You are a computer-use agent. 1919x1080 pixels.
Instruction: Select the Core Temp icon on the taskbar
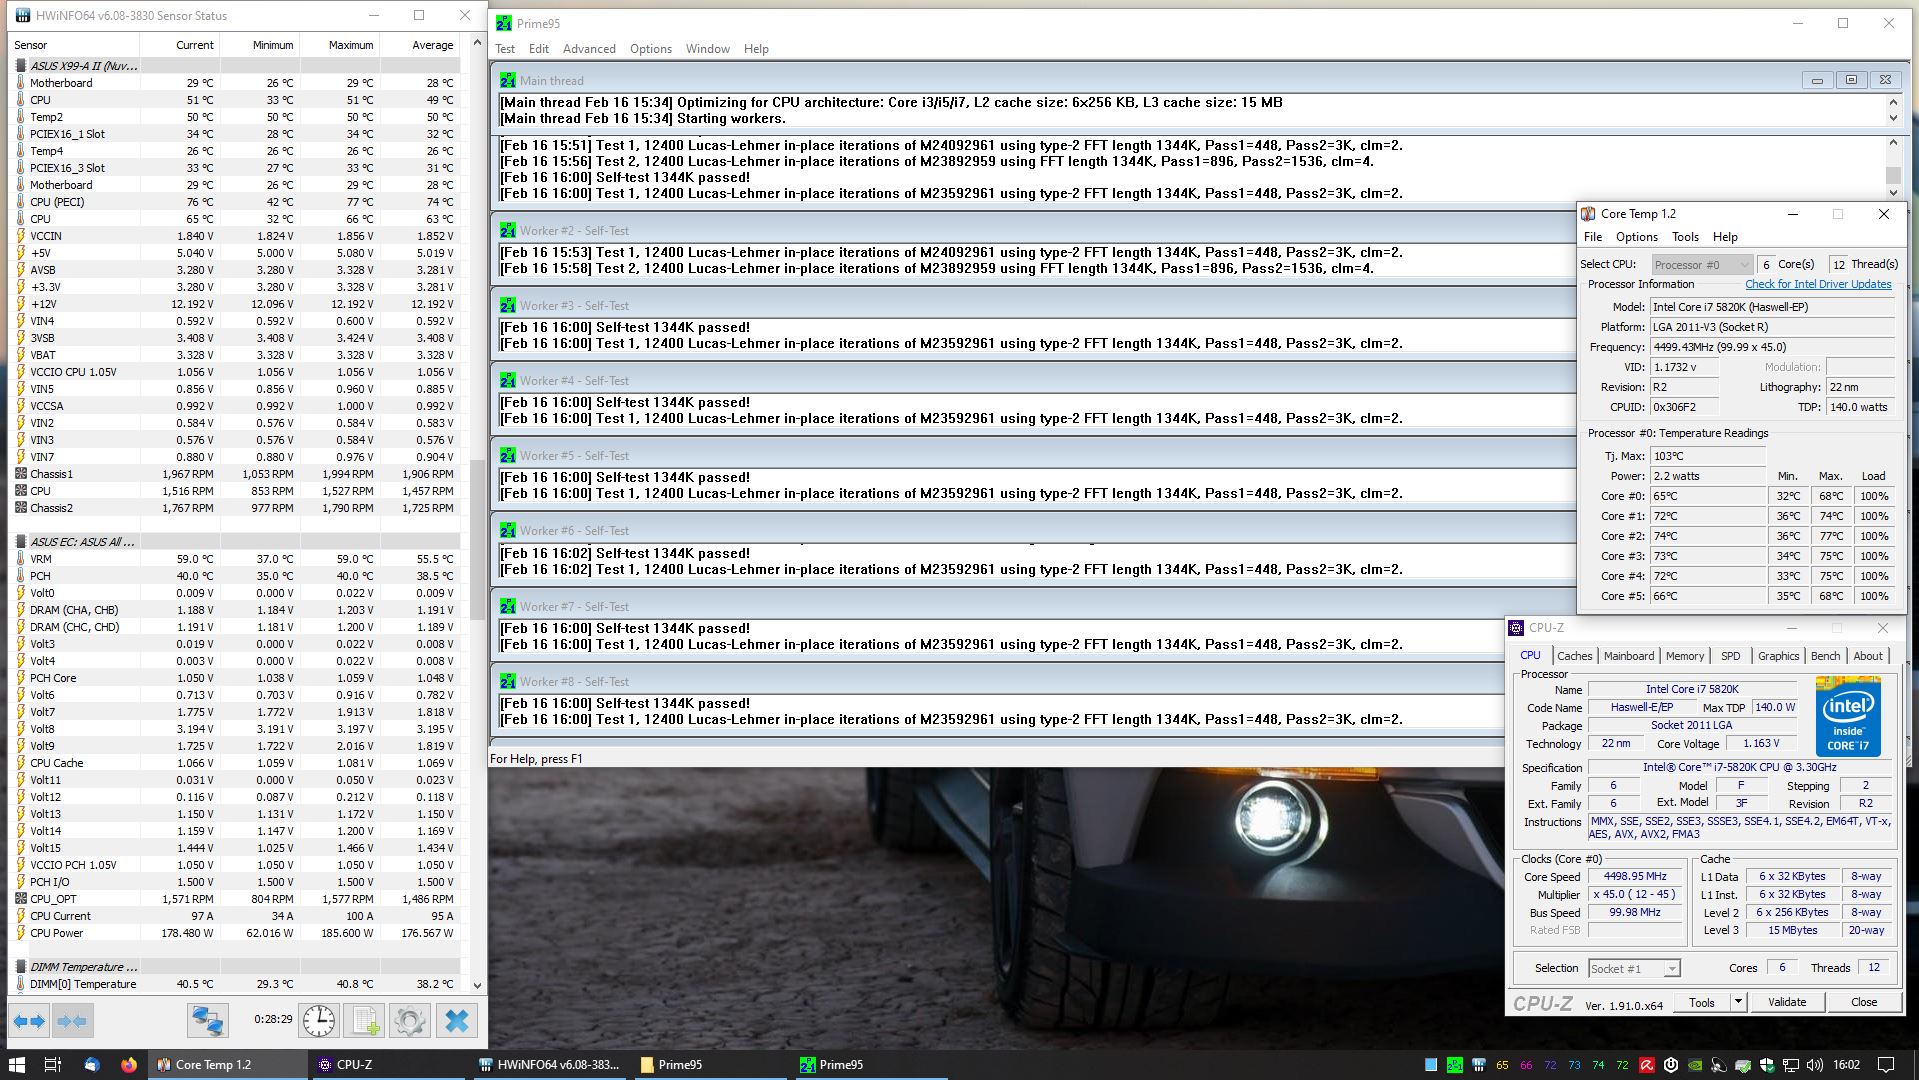[x=163, y=1065]
